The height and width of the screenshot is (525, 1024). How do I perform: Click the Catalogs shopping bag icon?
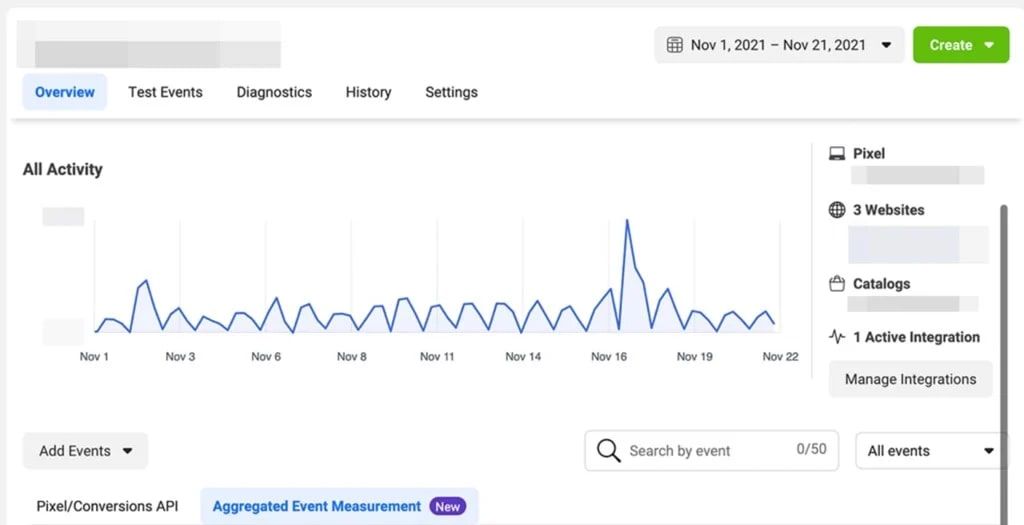click(x=837, y=284)
